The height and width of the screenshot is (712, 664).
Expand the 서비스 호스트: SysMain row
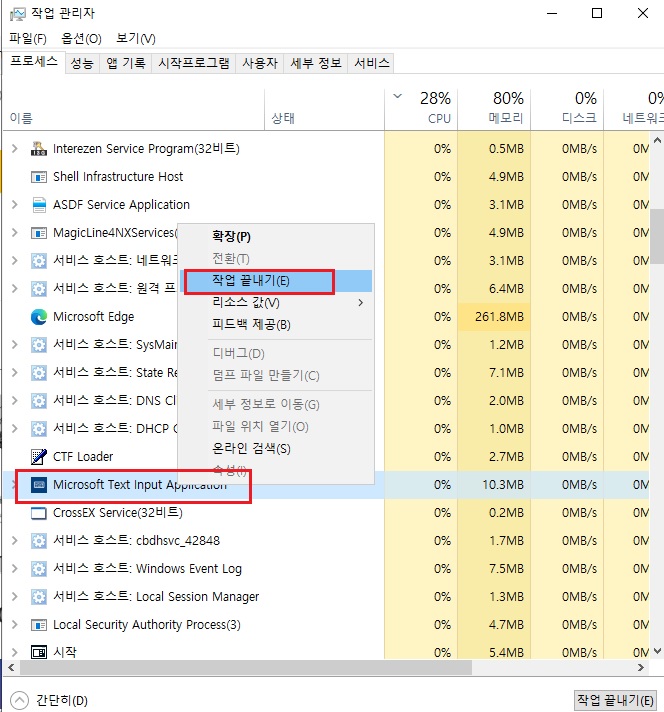pyautogui.click(x=15, y=345)
